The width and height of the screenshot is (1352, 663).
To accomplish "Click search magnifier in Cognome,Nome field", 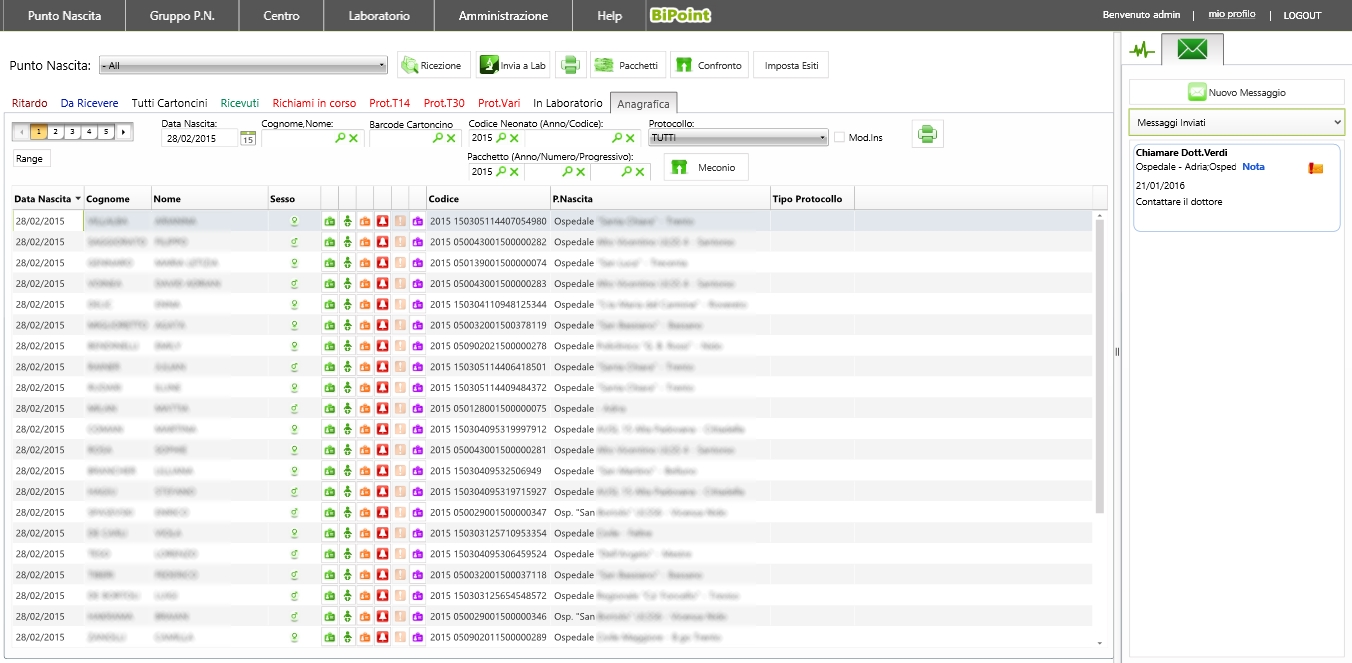I will (339, 138).
